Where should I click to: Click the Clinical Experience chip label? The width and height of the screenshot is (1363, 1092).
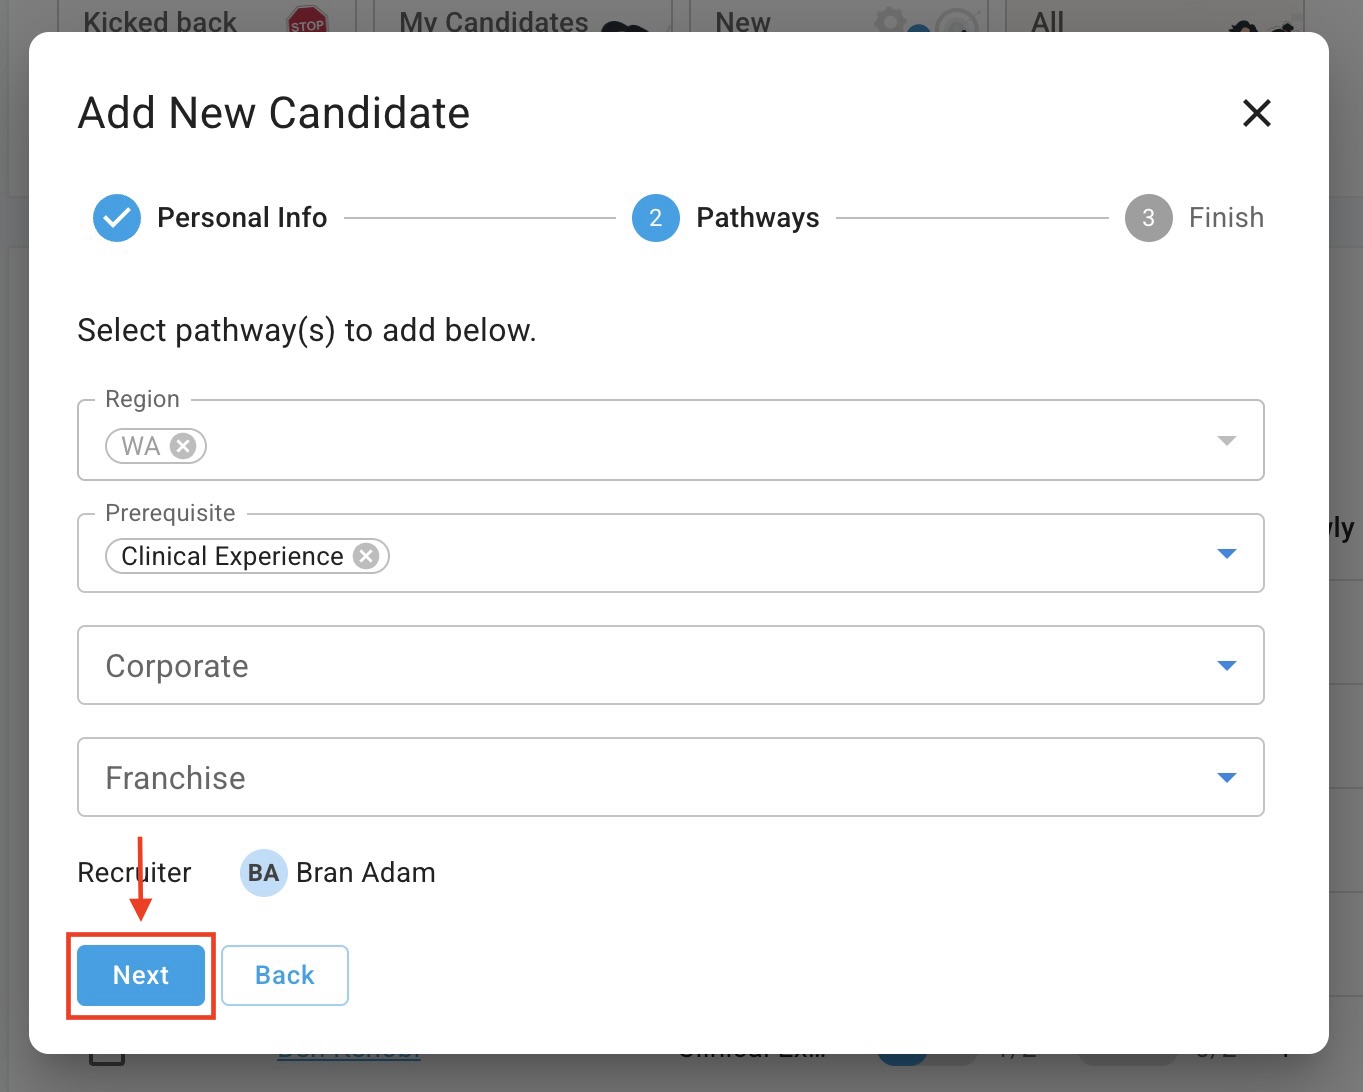(232, 556)
